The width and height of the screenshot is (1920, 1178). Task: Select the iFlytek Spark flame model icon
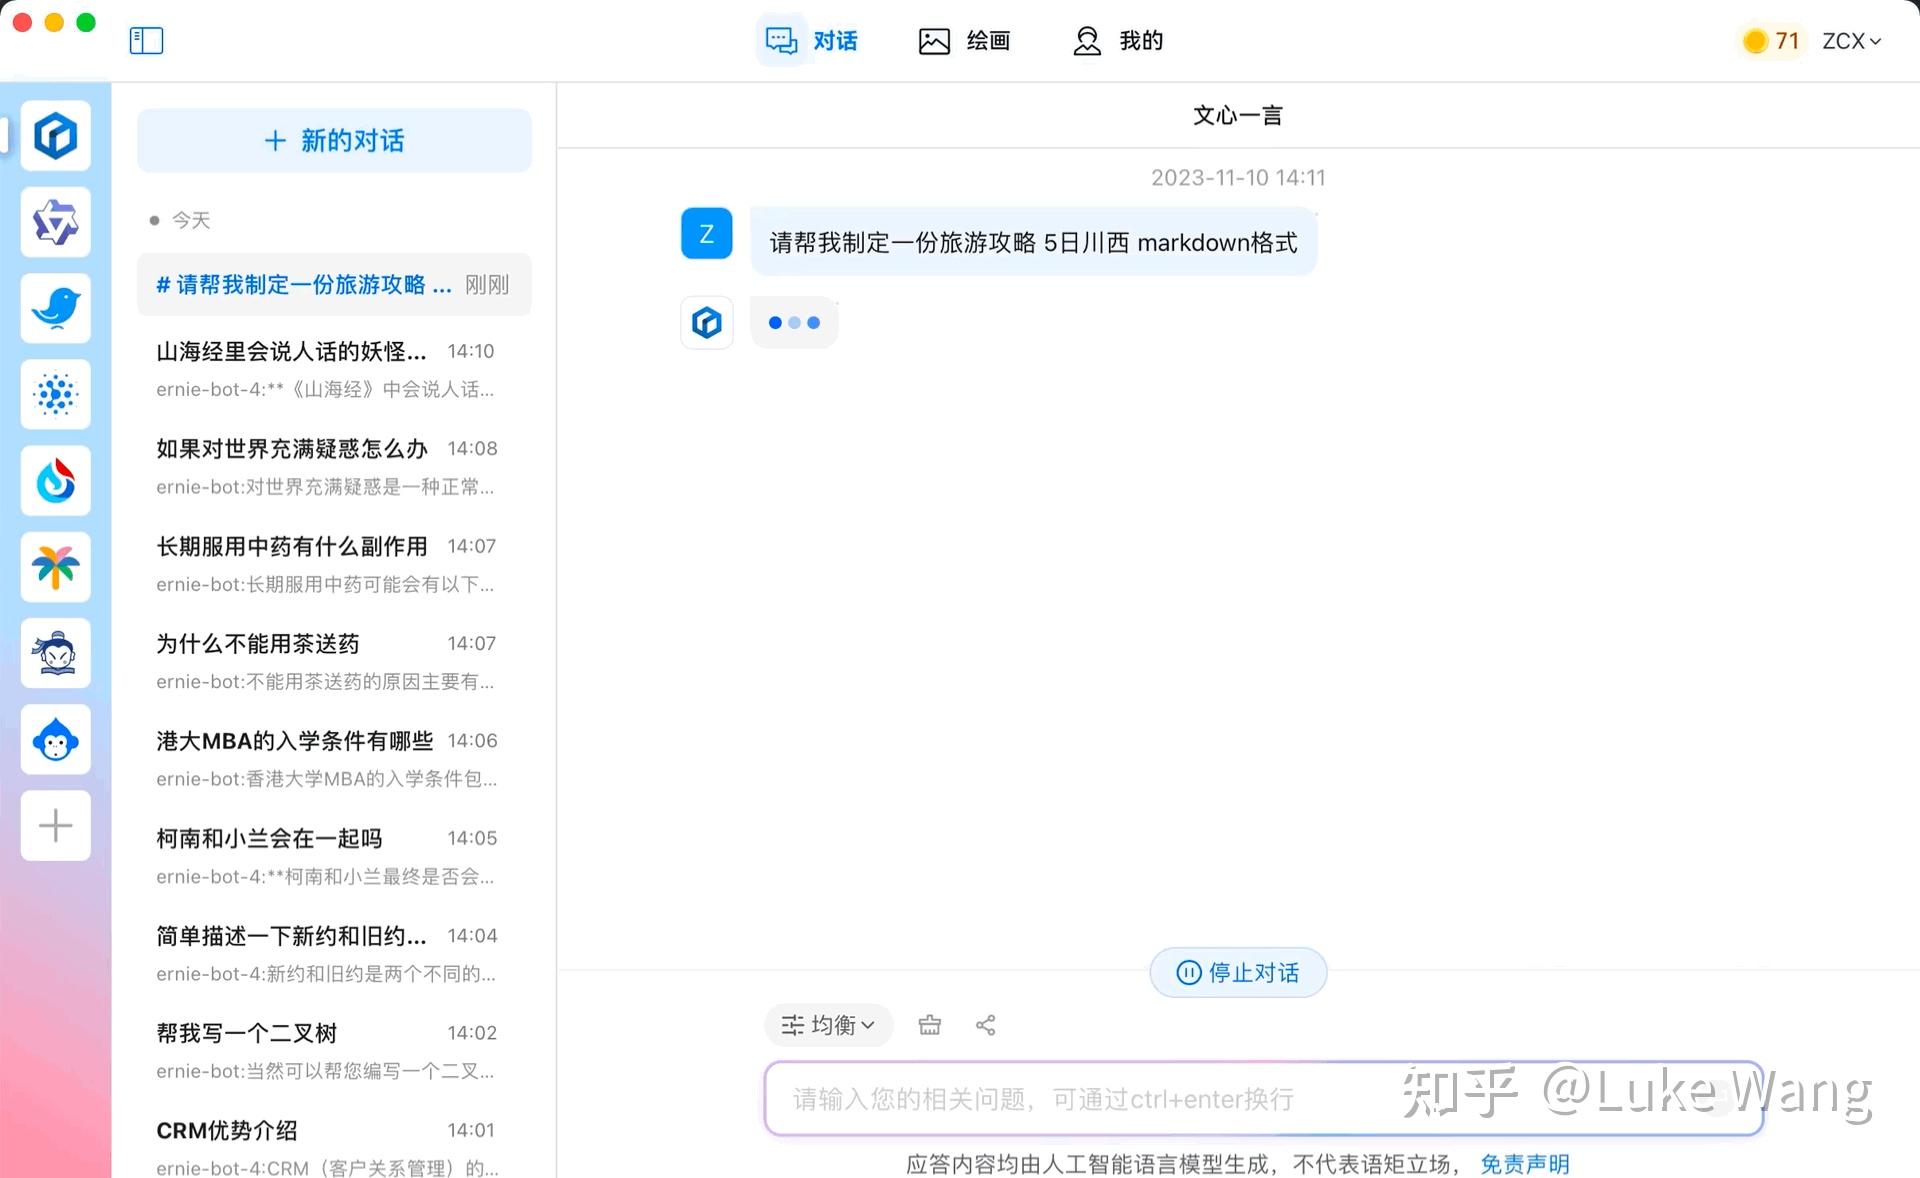tap(56, 481)
